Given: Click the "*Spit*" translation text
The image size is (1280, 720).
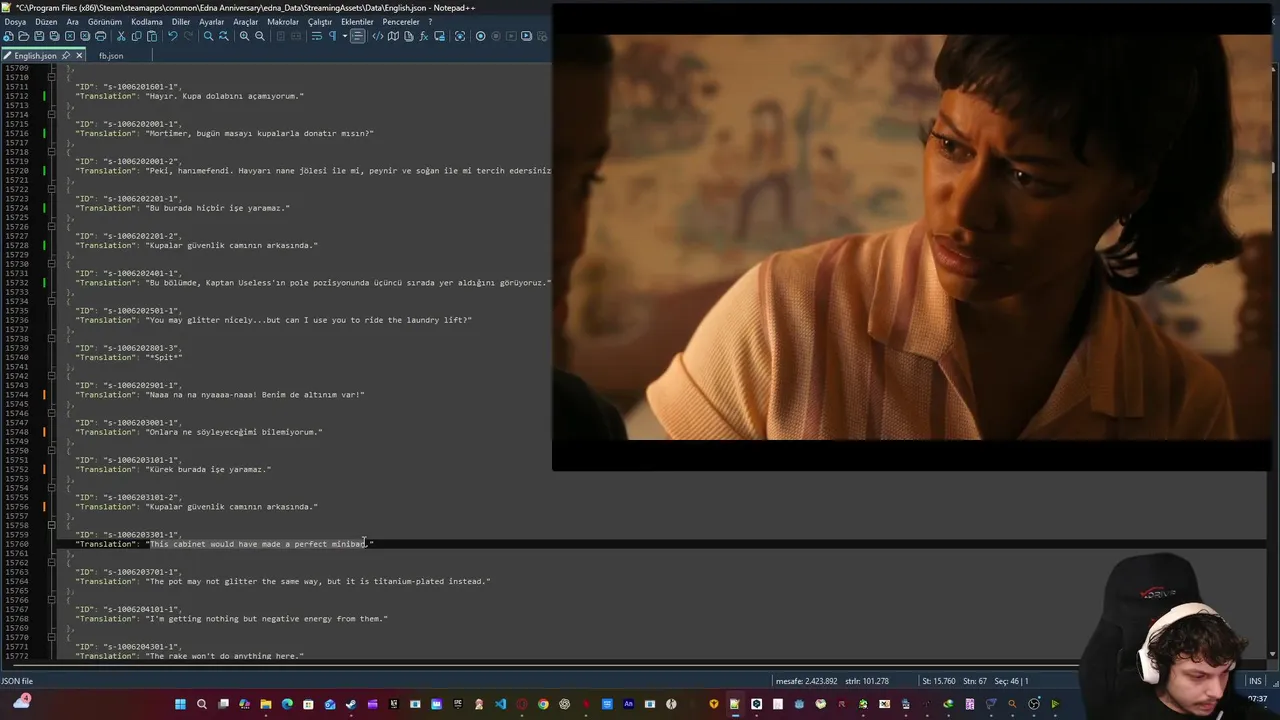Looking at the screenshot, I should pos(165,357).
